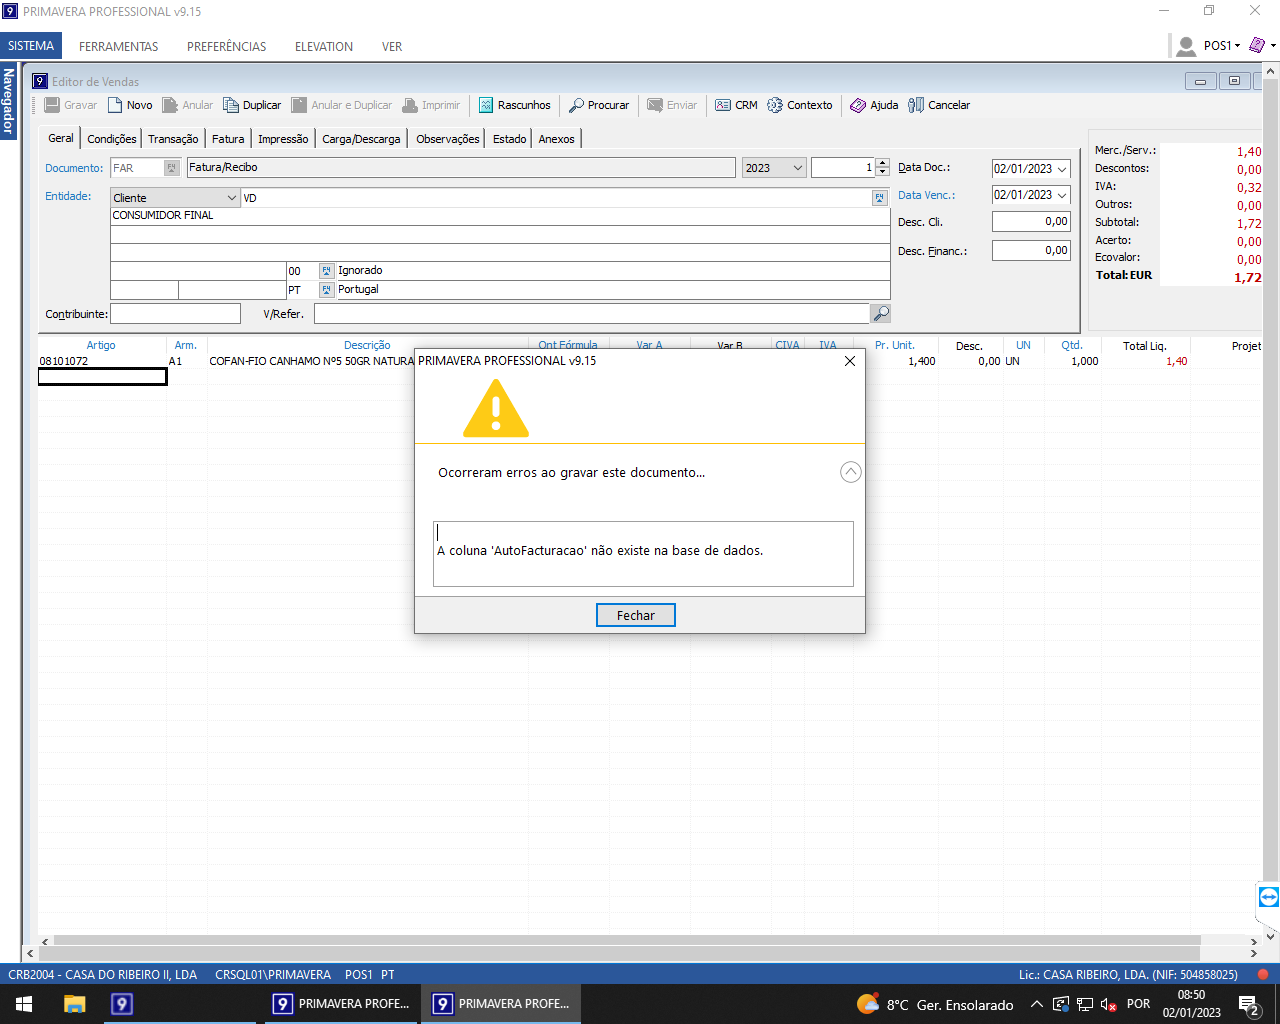Collapse error details with chevron circle
The height and width of the screenshot is (1024, 1280).
point(850,472)
